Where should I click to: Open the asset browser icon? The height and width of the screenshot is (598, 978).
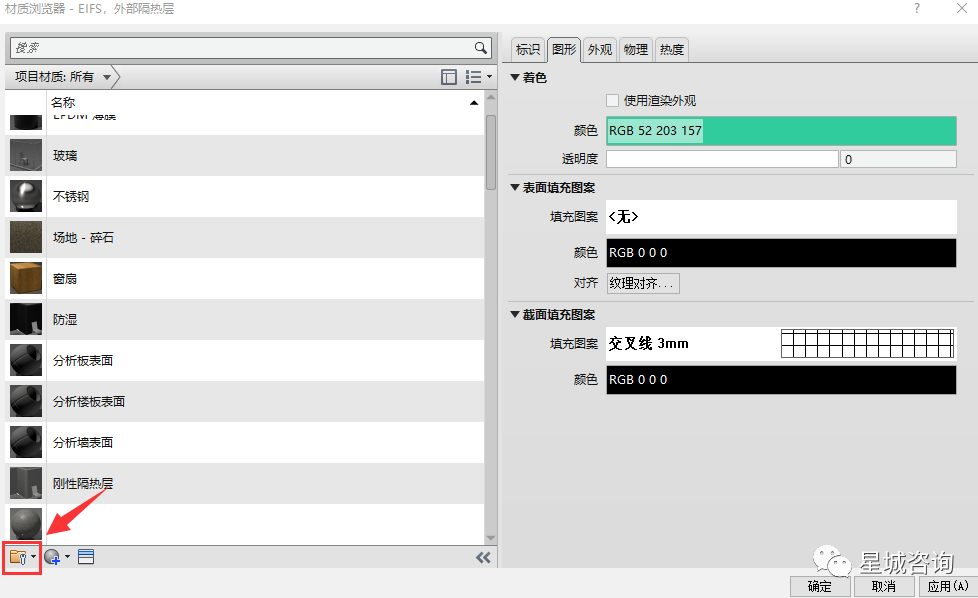86,557
